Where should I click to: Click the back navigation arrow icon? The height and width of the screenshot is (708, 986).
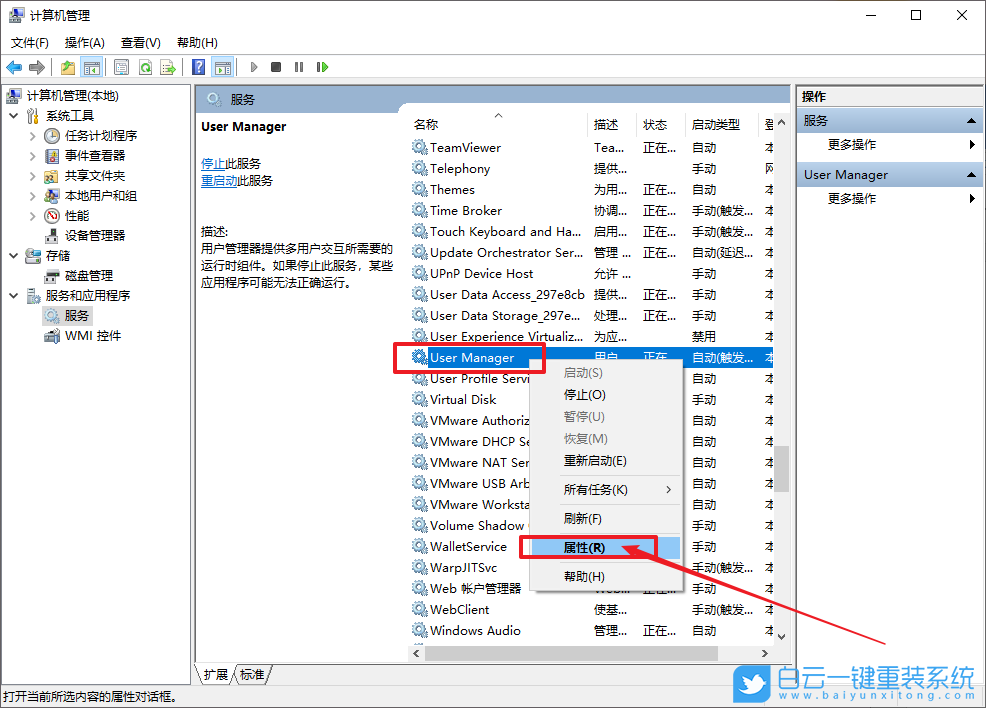pyautogui.click(x=14, y=67)
